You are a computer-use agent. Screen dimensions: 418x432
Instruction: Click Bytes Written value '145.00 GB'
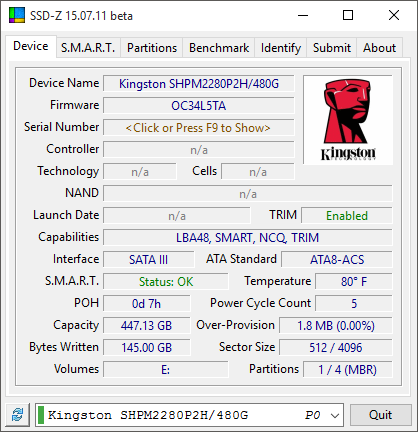click(147, 348)
